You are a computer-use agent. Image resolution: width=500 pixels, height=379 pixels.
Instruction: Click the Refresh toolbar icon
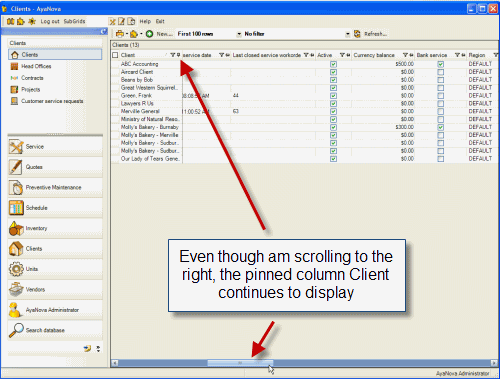tap(357, 34)
